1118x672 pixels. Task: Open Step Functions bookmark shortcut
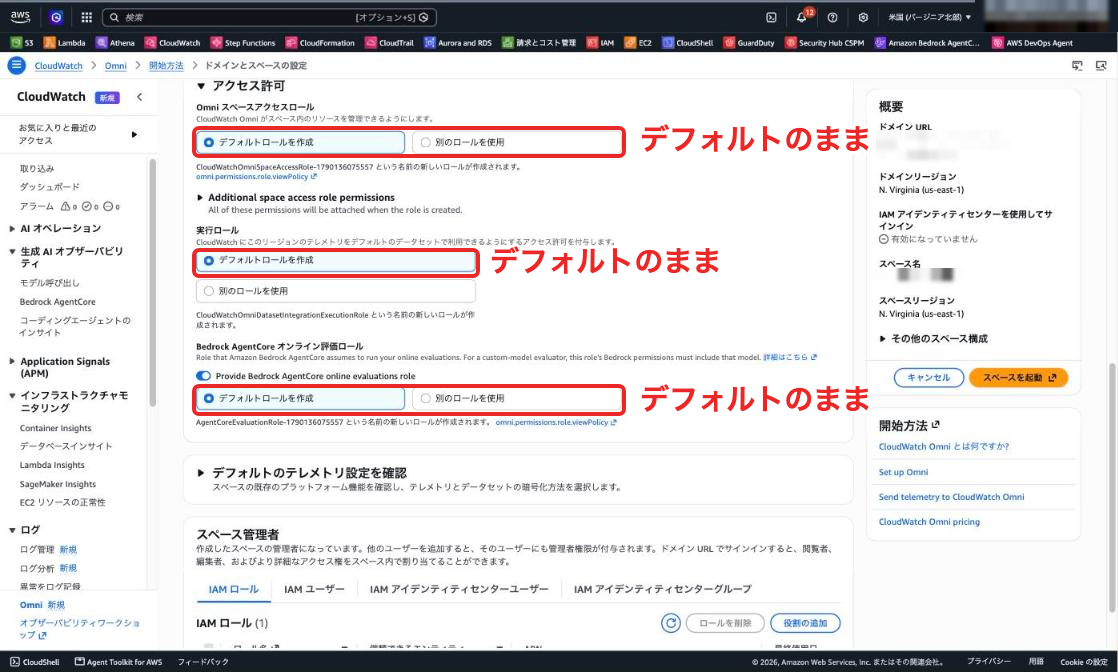tap(243, 43)
